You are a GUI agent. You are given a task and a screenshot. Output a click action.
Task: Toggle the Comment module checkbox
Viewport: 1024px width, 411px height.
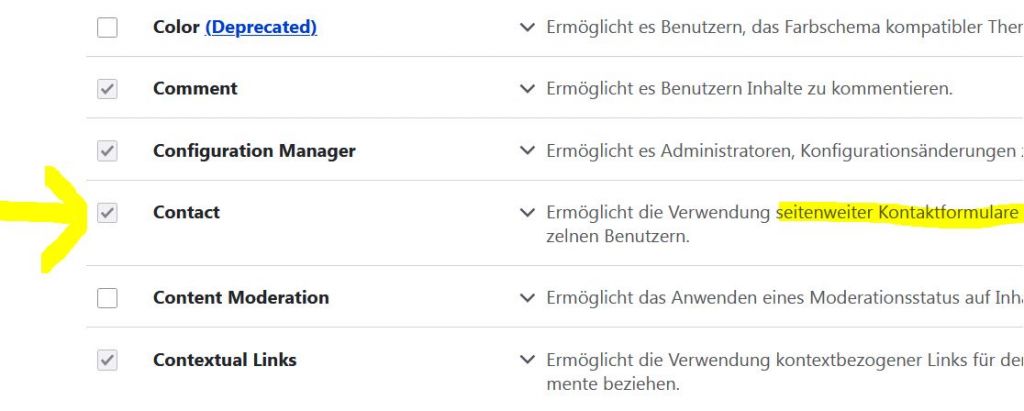(x=107, y=89)
